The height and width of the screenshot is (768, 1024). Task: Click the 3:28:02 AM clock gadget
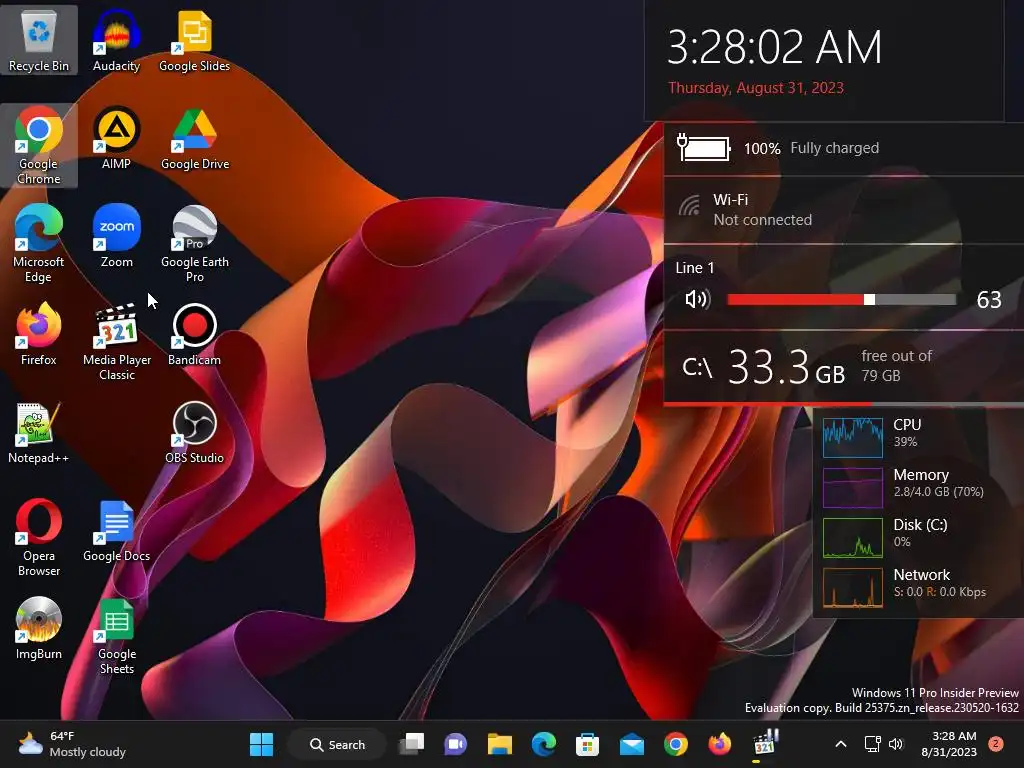pyautogui.click(x=775, y=47)
